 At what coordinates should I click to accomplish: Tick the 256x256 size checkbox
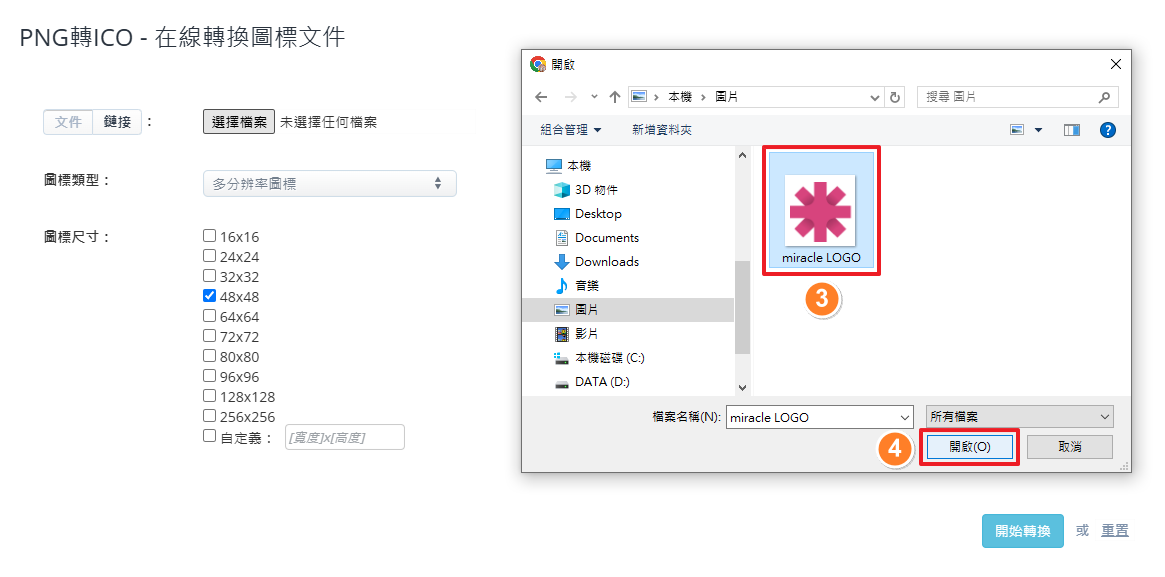pyautogui.click(x=209, y=416)
